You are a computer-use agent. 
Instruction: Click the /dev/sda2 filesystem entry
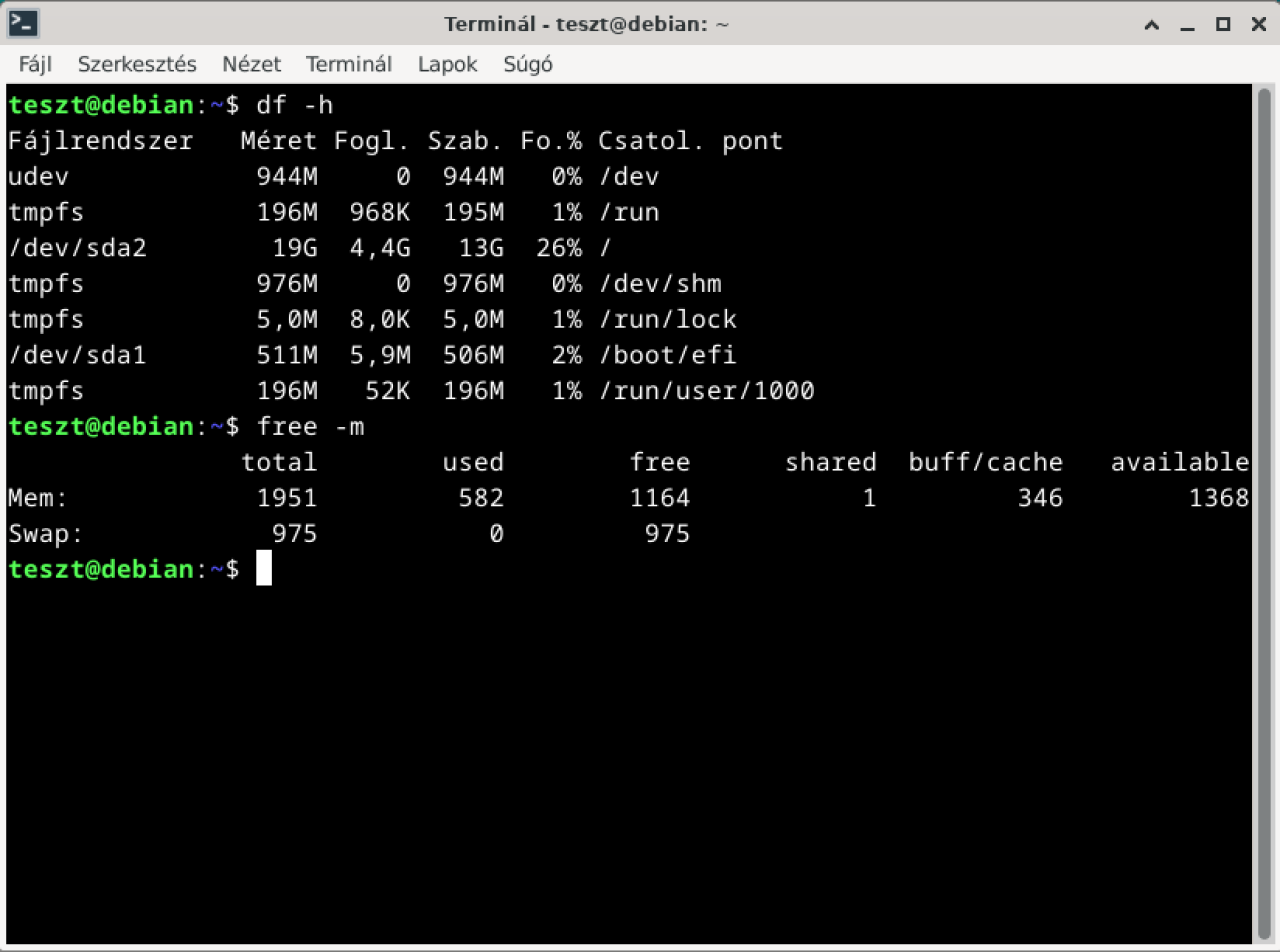click(77, 248)
